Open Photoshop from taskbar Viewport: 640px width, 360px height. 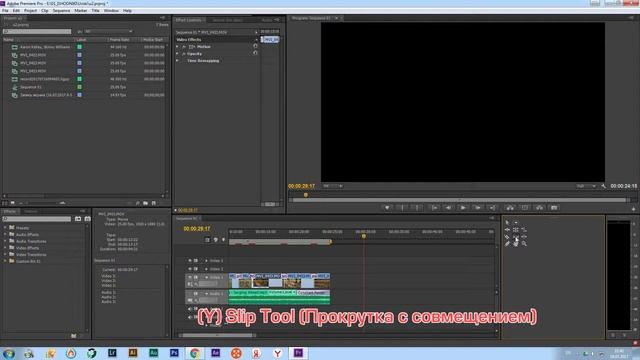point(174,353)
